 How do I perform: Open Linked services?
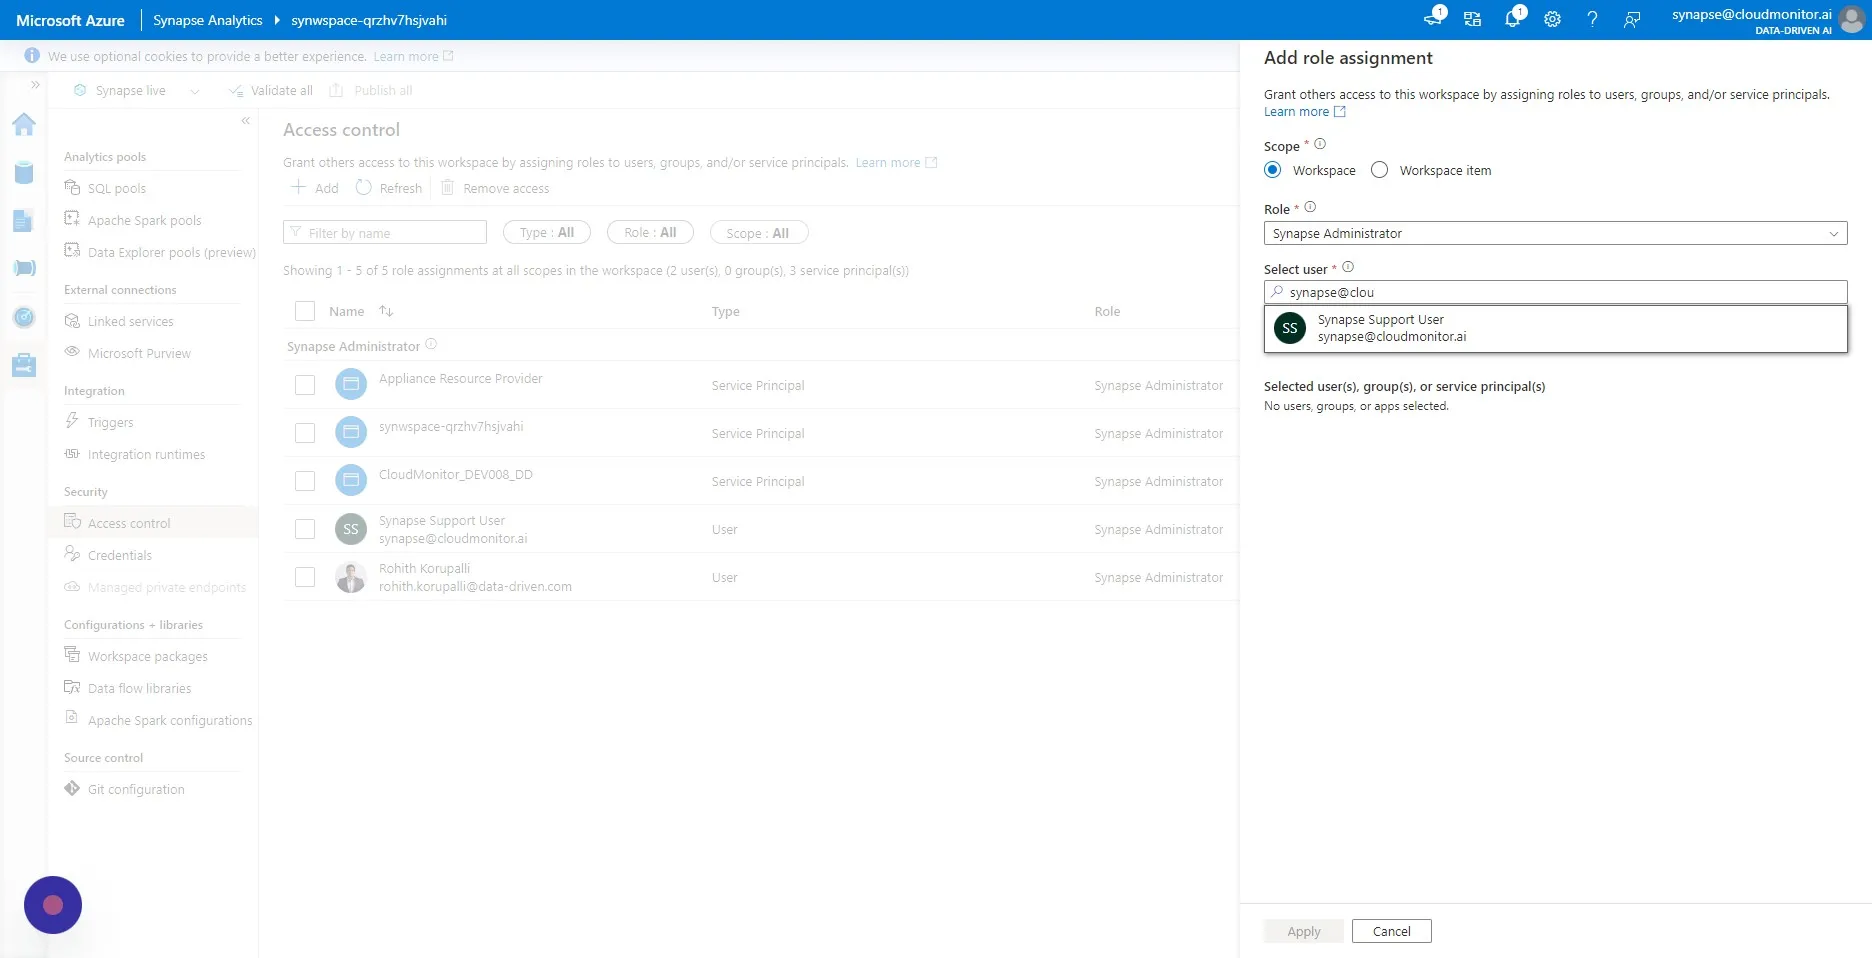point(130,321)
